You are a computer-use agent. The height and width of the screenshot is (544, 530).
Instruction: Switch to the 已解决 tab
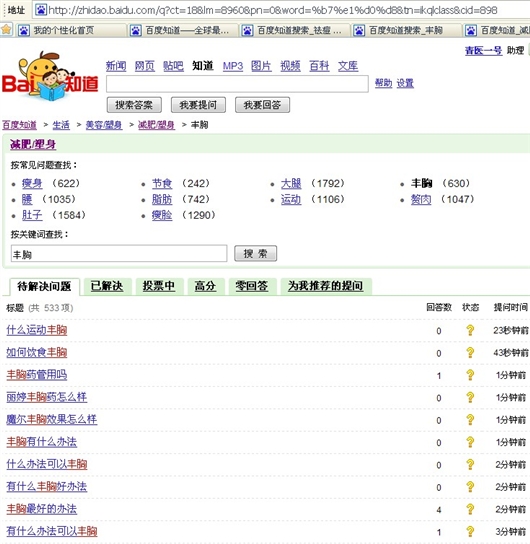coord(107,286)
